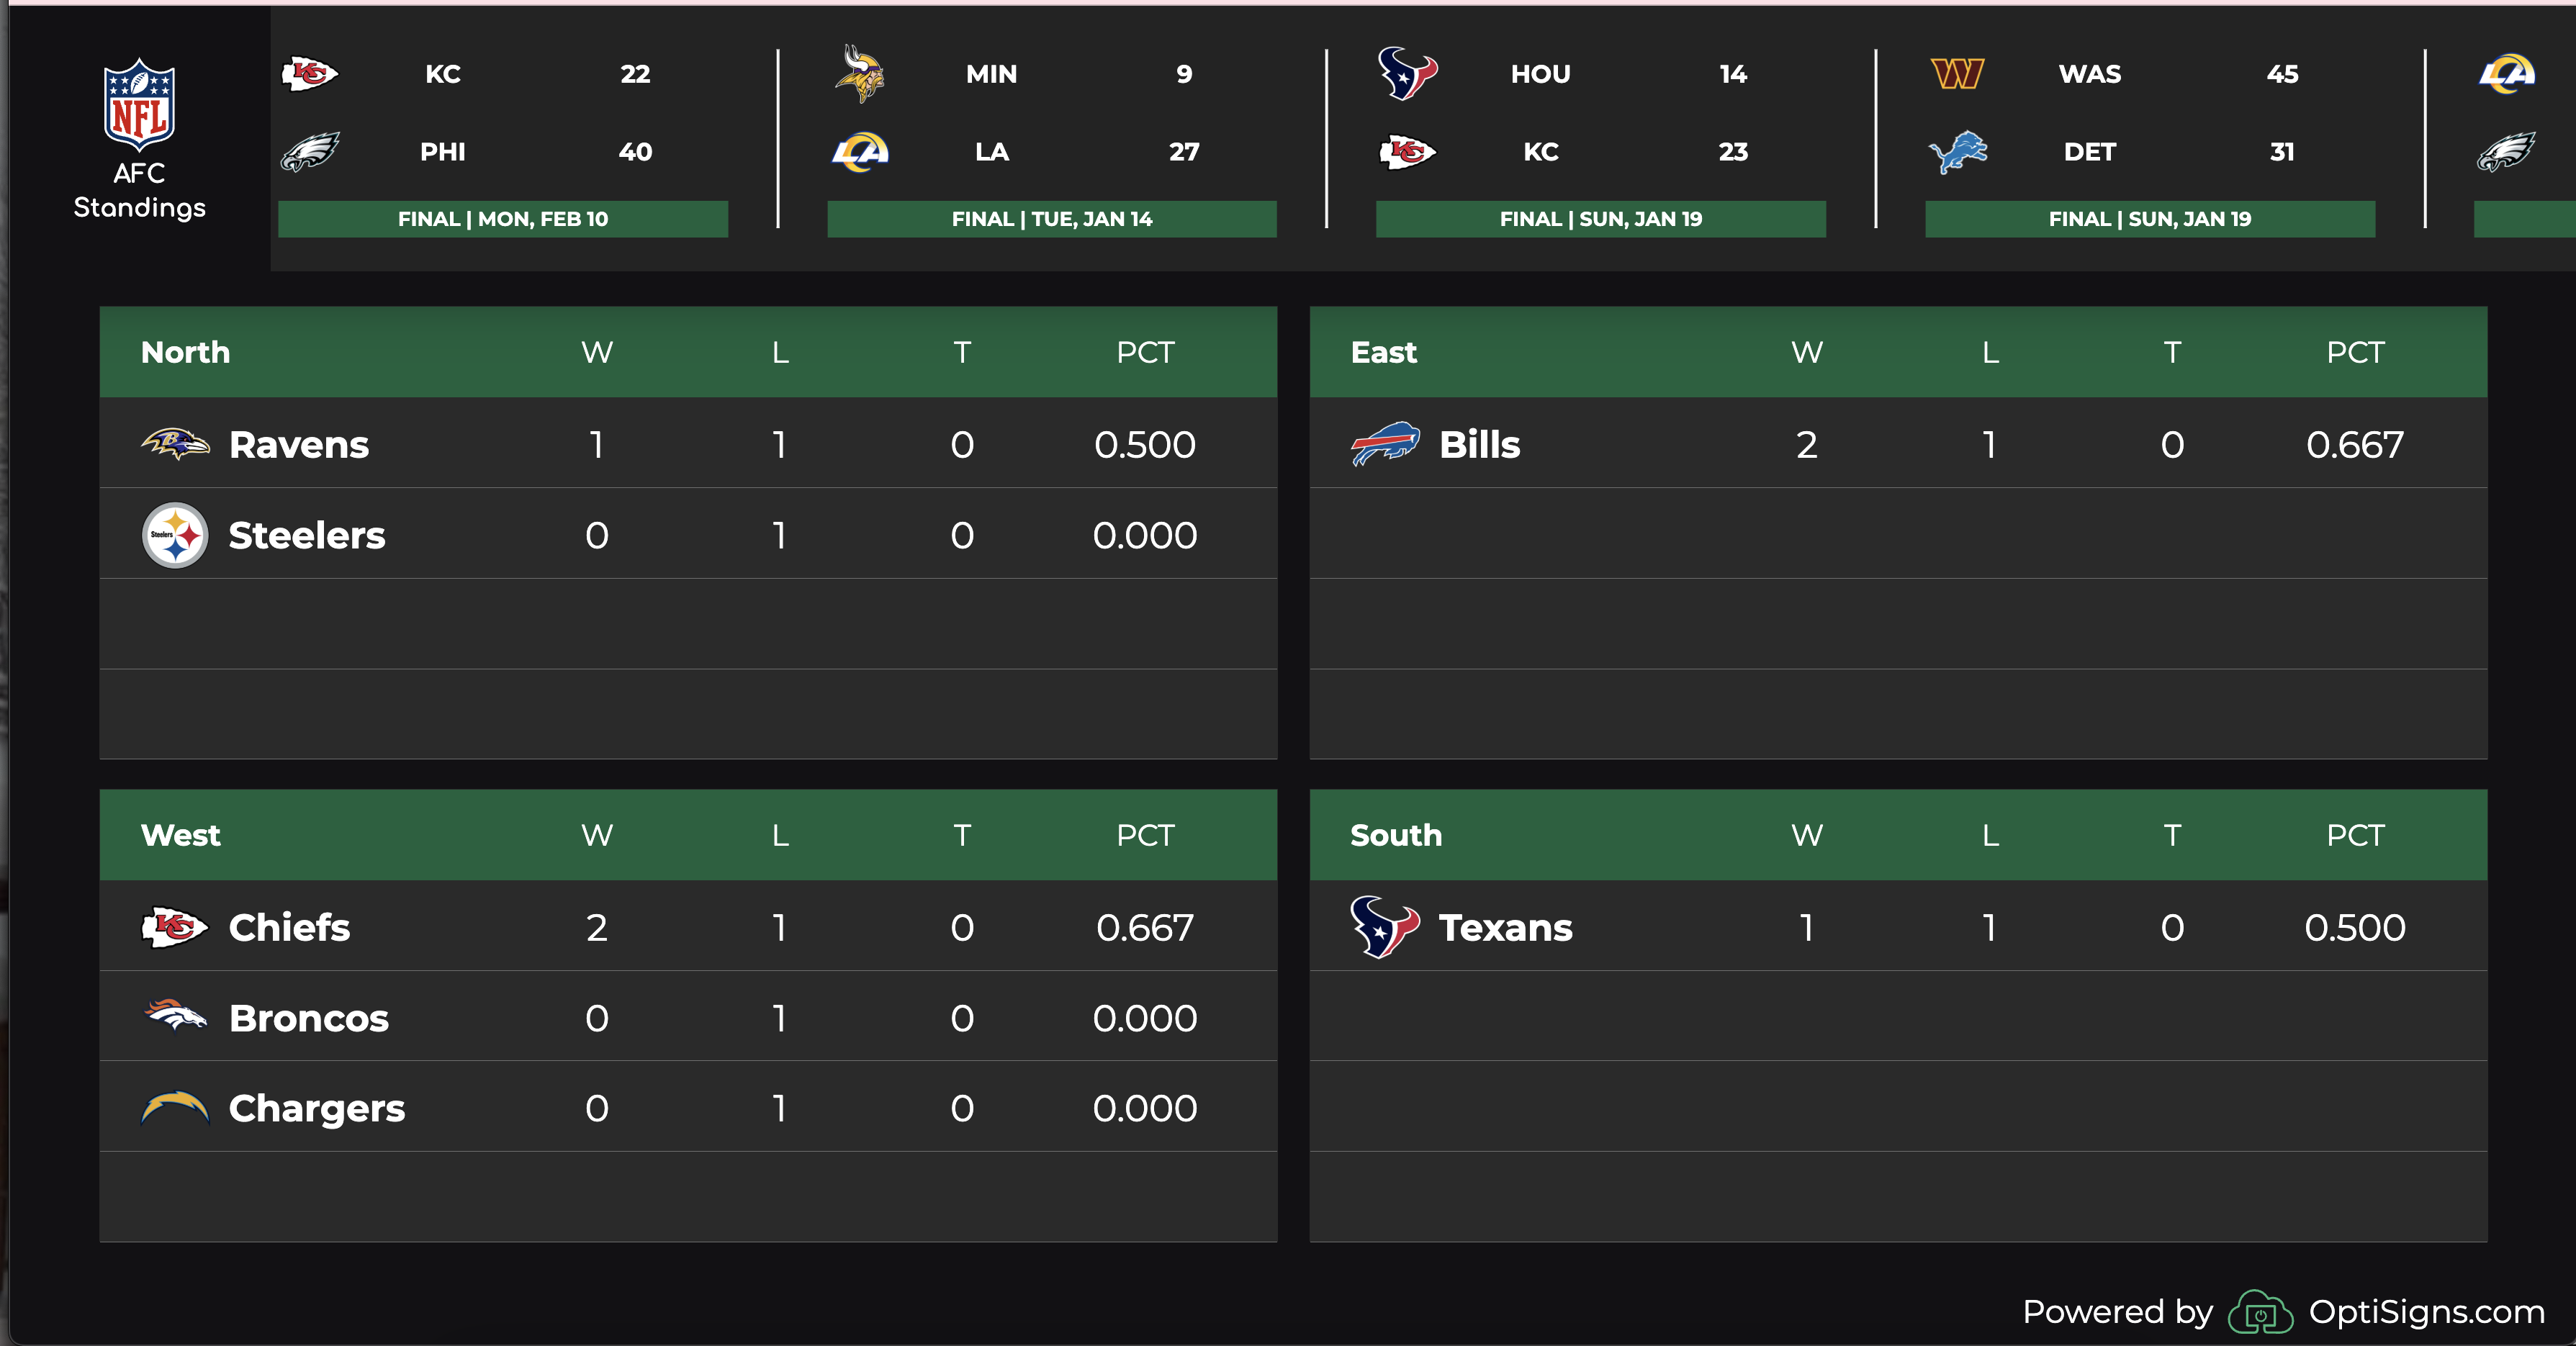Click the North division header
This screenshot has width=2576, height=1346.
pos(185,352)
